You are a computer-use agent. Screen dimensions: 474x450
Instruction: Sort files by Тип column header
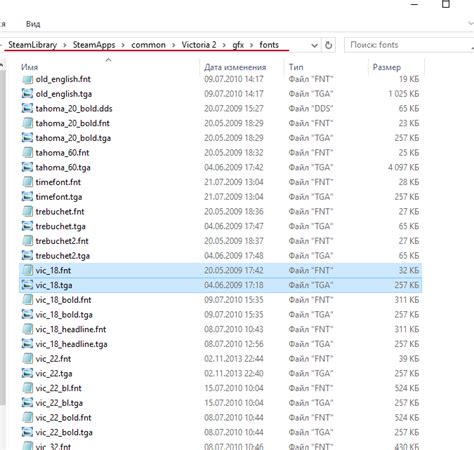pos(296,67)
